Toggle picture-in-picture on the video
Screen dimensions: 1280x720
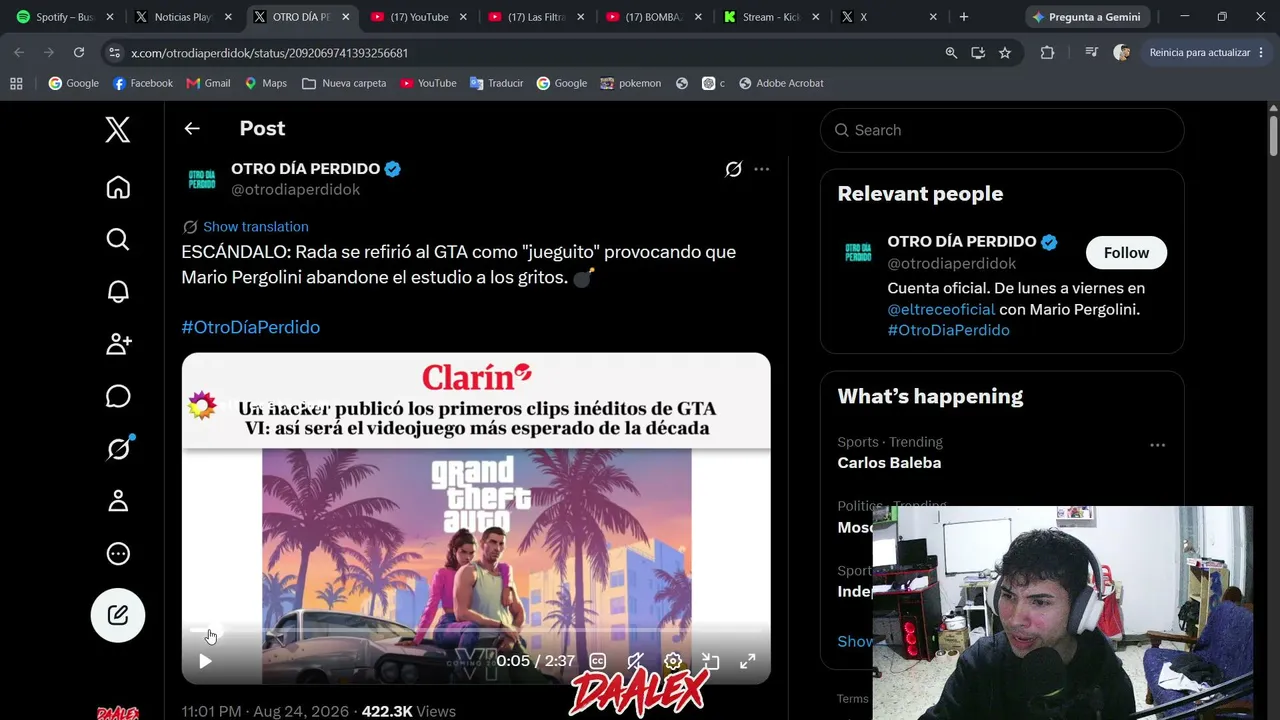[x=710, y=661]
